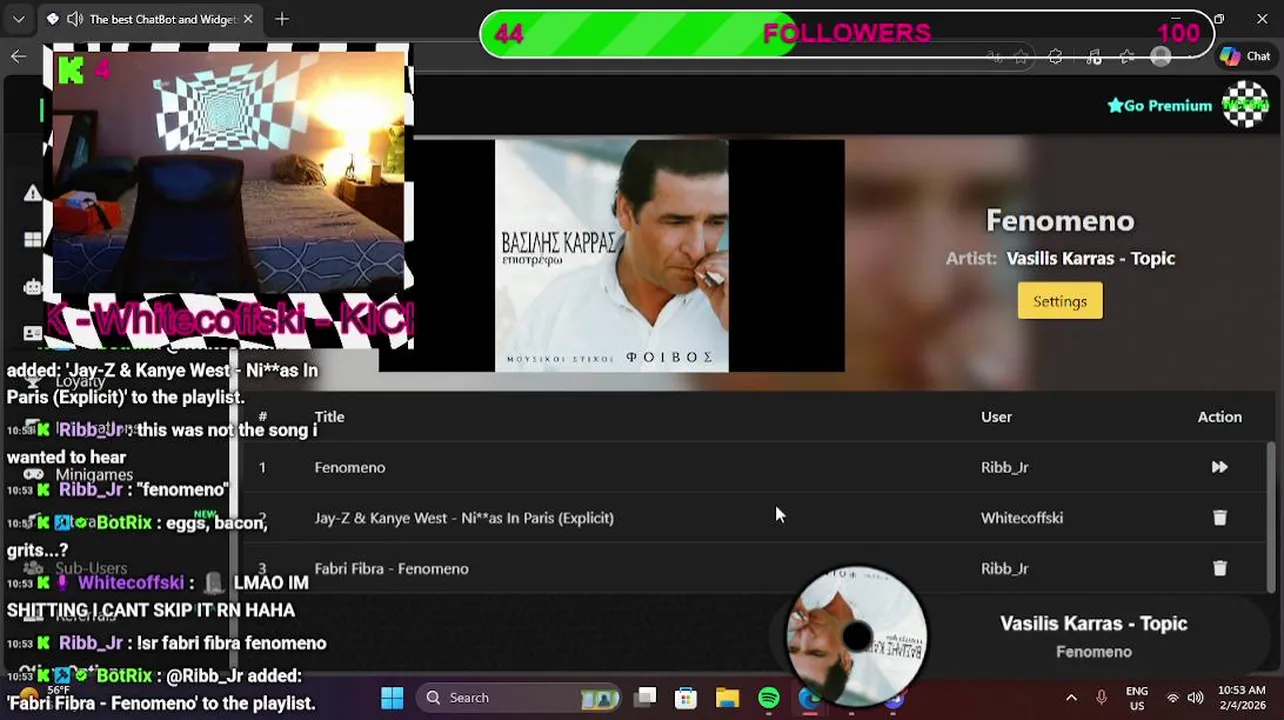Show hidden system tray icons
The height and width of the screenshot is (720, 1284).
pyautogui.click(x=1071, y=697)
